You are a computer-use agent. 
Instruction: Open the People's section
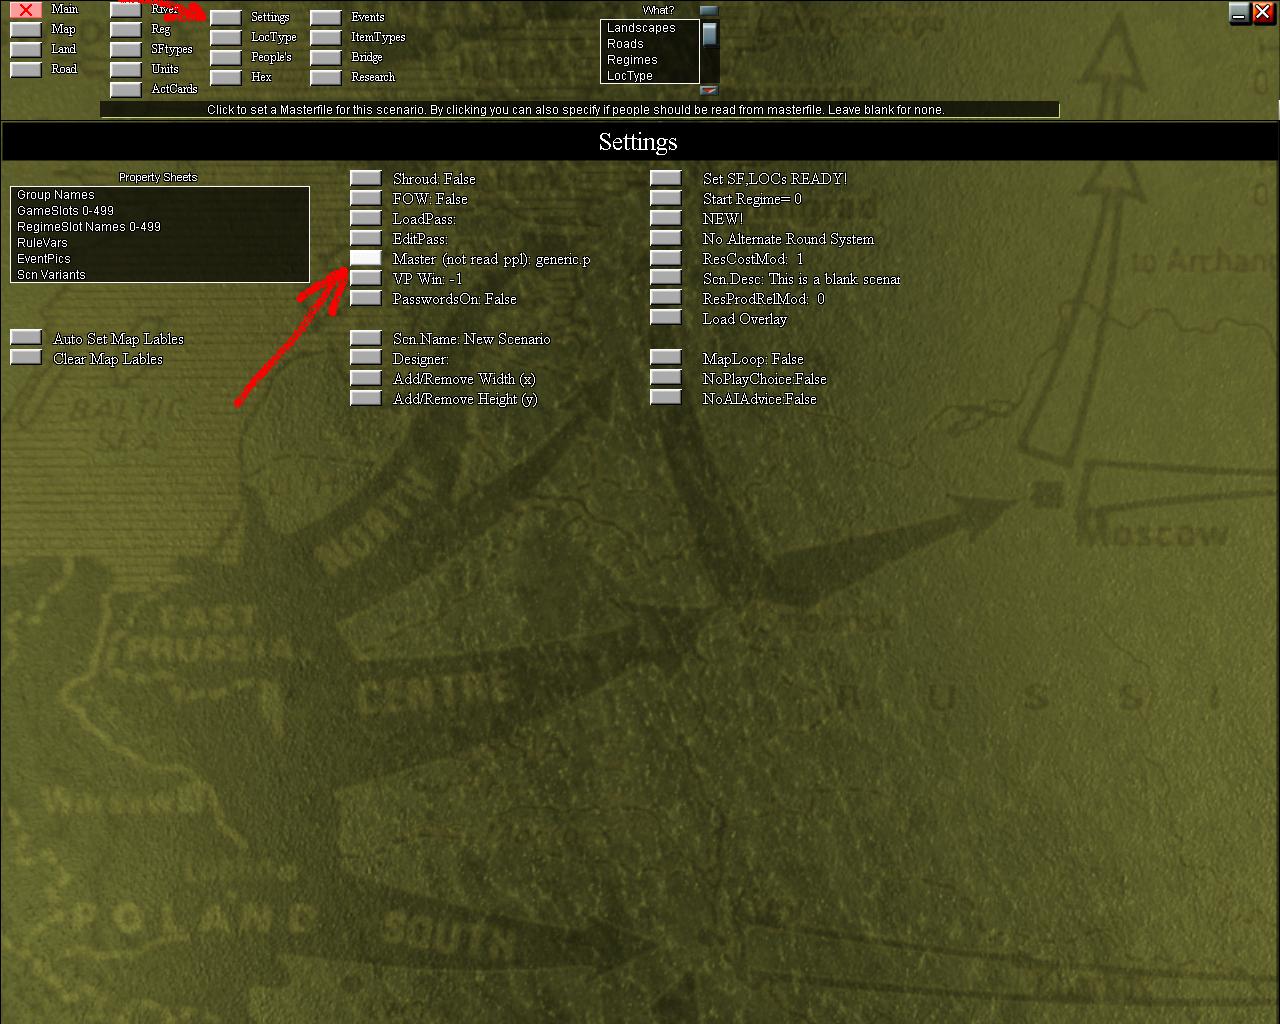(226, 58)
